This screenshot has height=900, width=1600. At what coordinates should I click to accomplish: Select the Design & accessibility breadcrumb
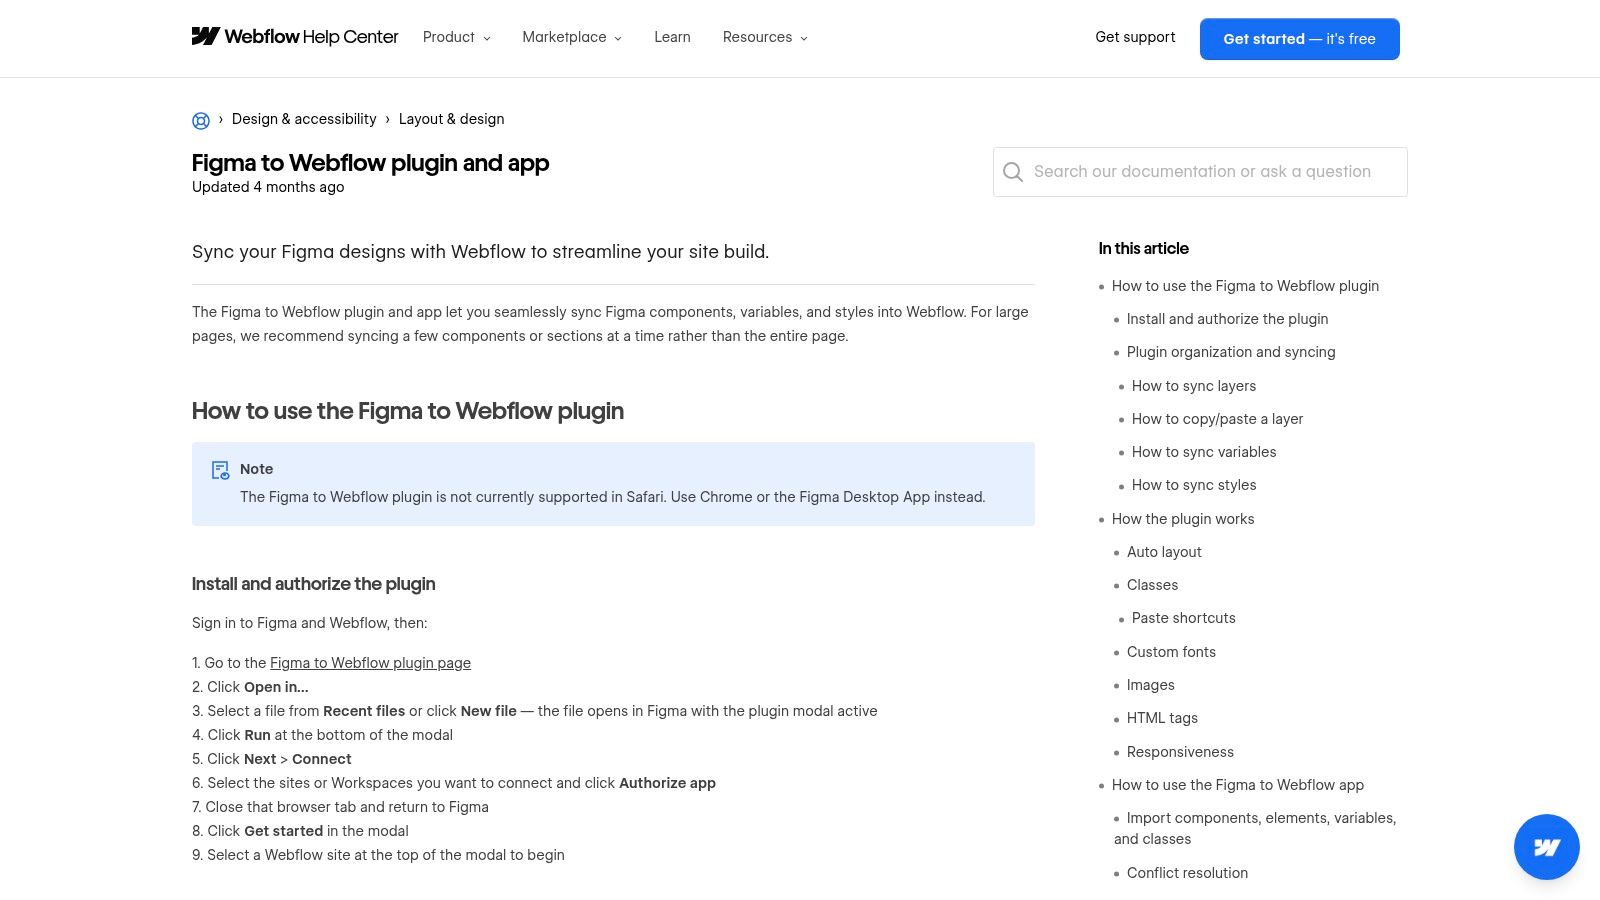[304, 119]
